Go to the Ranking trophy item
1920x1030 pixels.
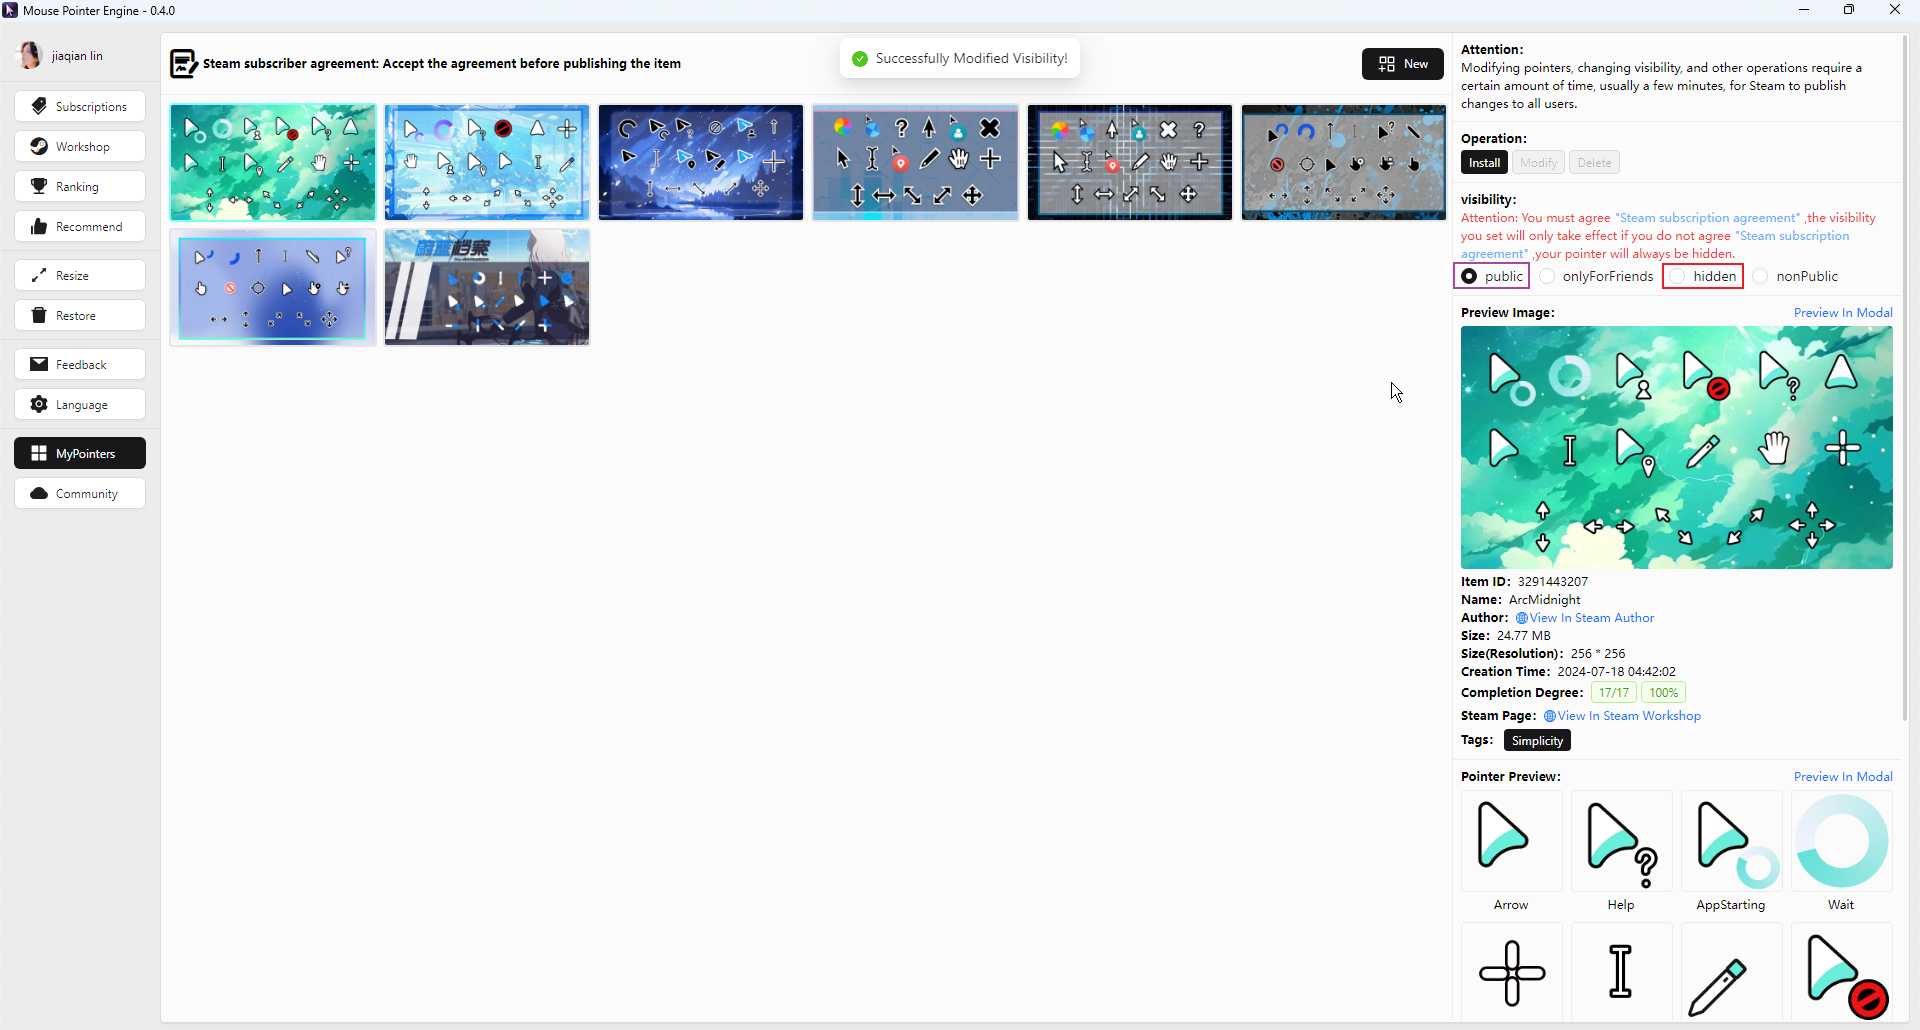pos(80,187)
